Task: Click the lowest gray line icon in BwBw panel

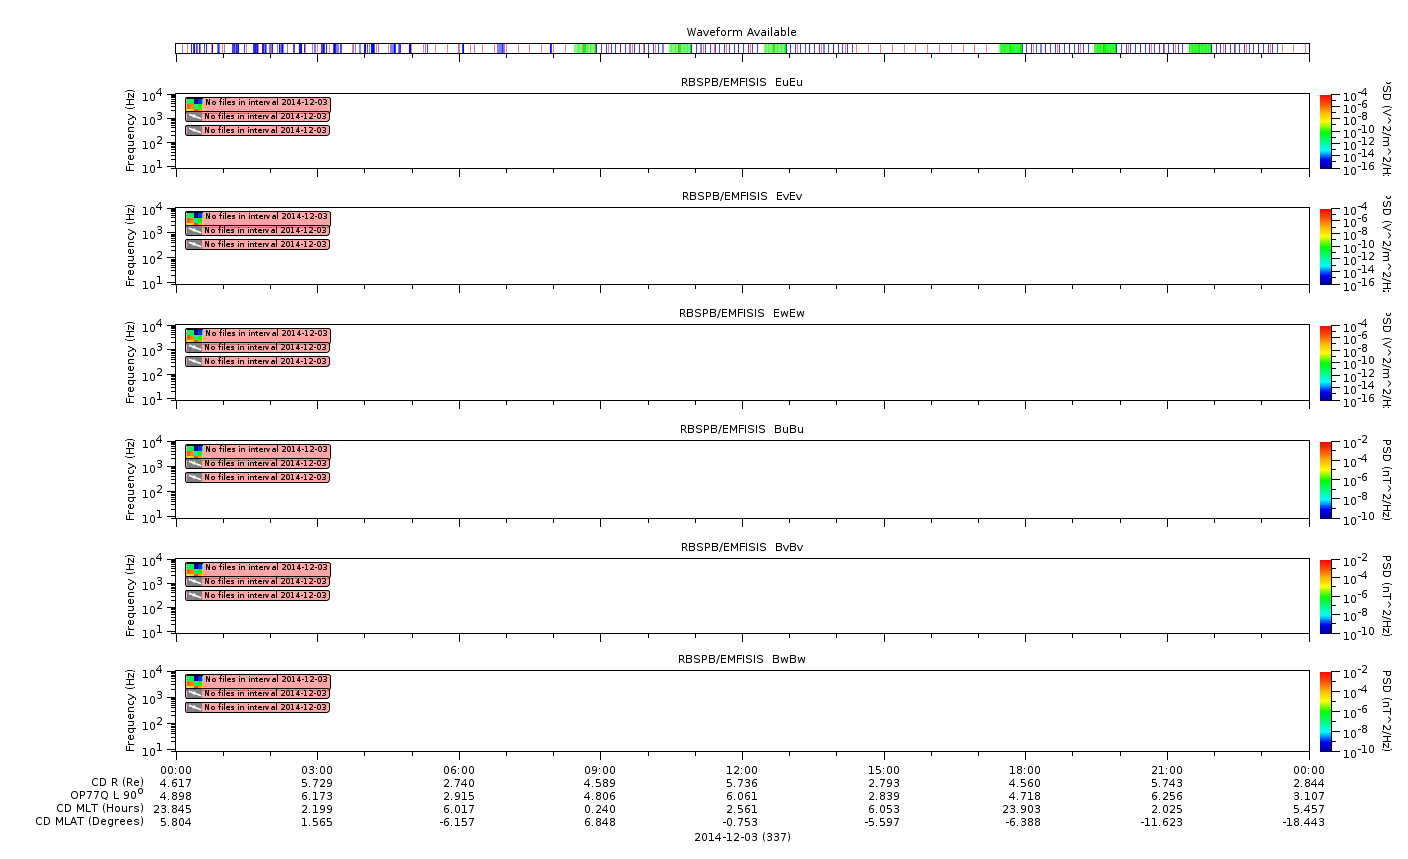Action: tap(194, 708)
